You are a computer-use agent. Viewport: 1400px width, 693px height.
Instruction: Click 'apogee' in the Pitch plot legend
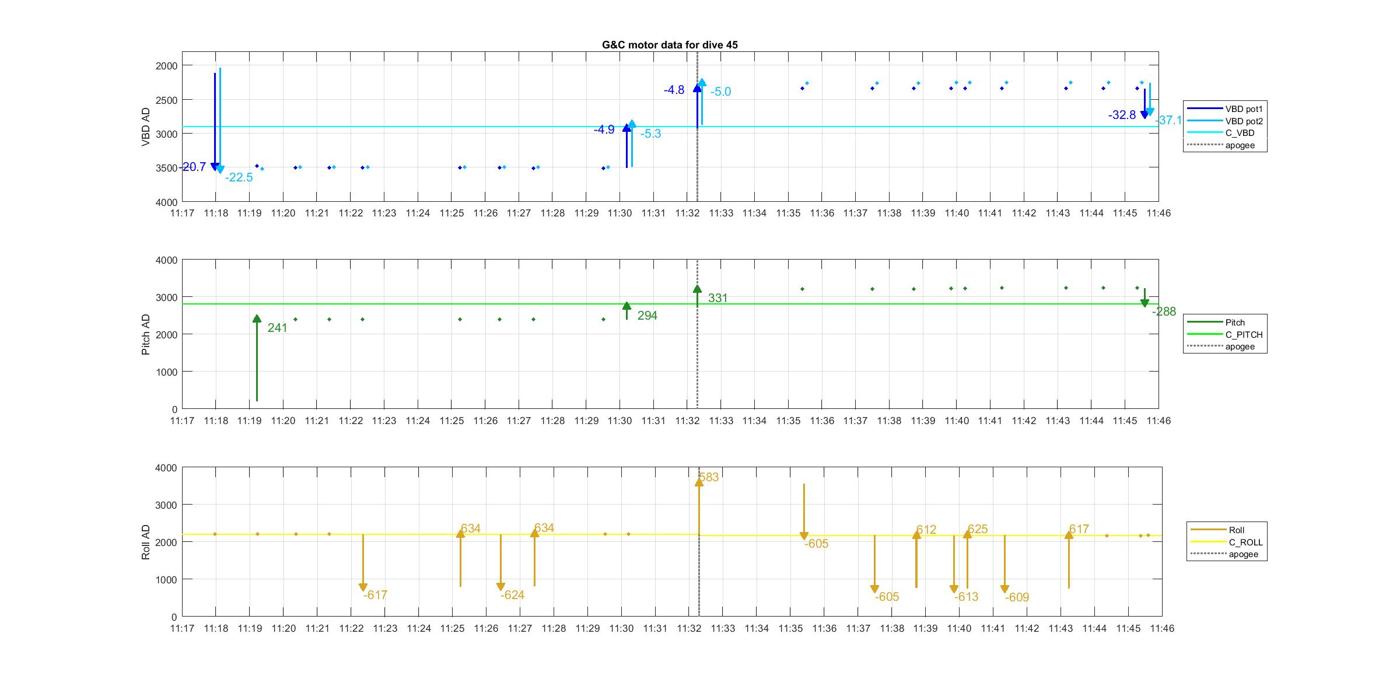1221,346
